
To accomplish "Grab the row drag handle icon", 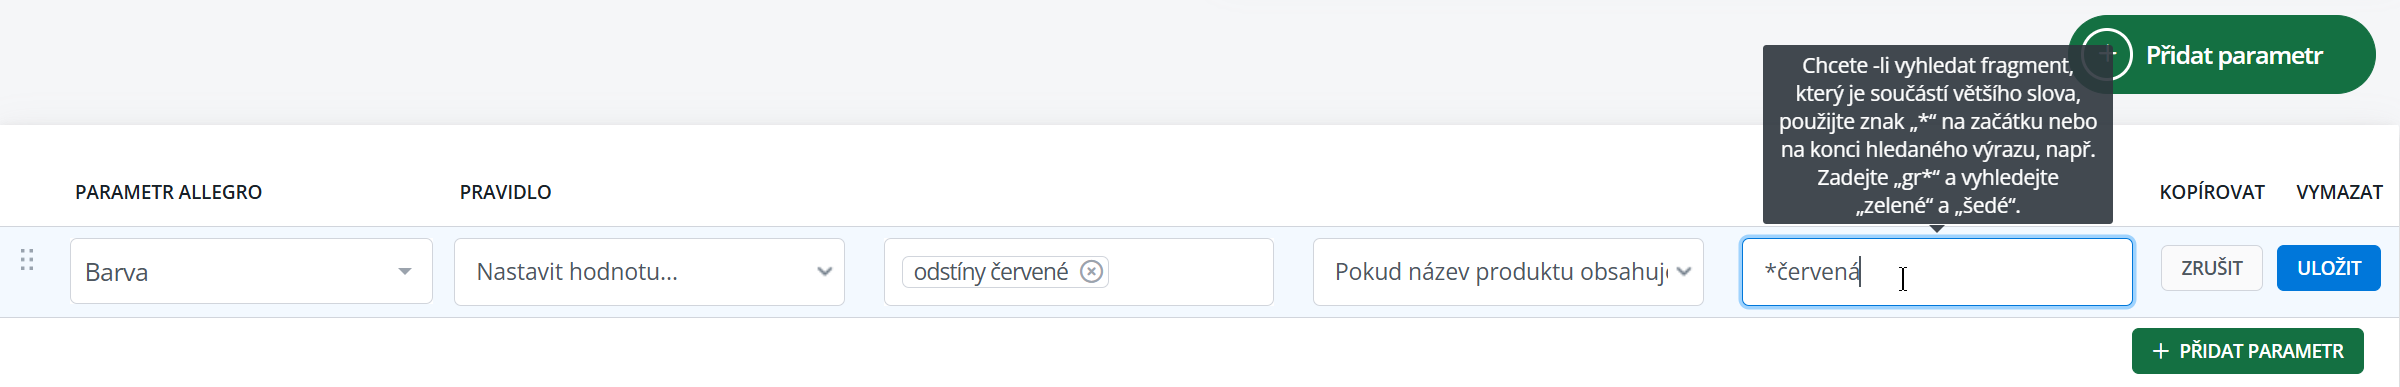I will [27, 260].
